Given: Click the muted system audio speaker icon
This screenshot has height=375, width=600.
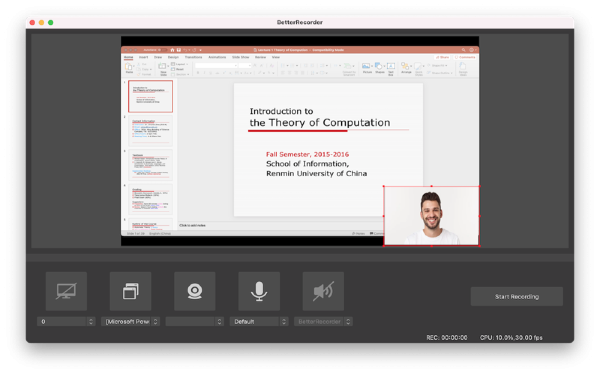Looking at the screenshot, I should pyautogui.click(x=323, y=291).
